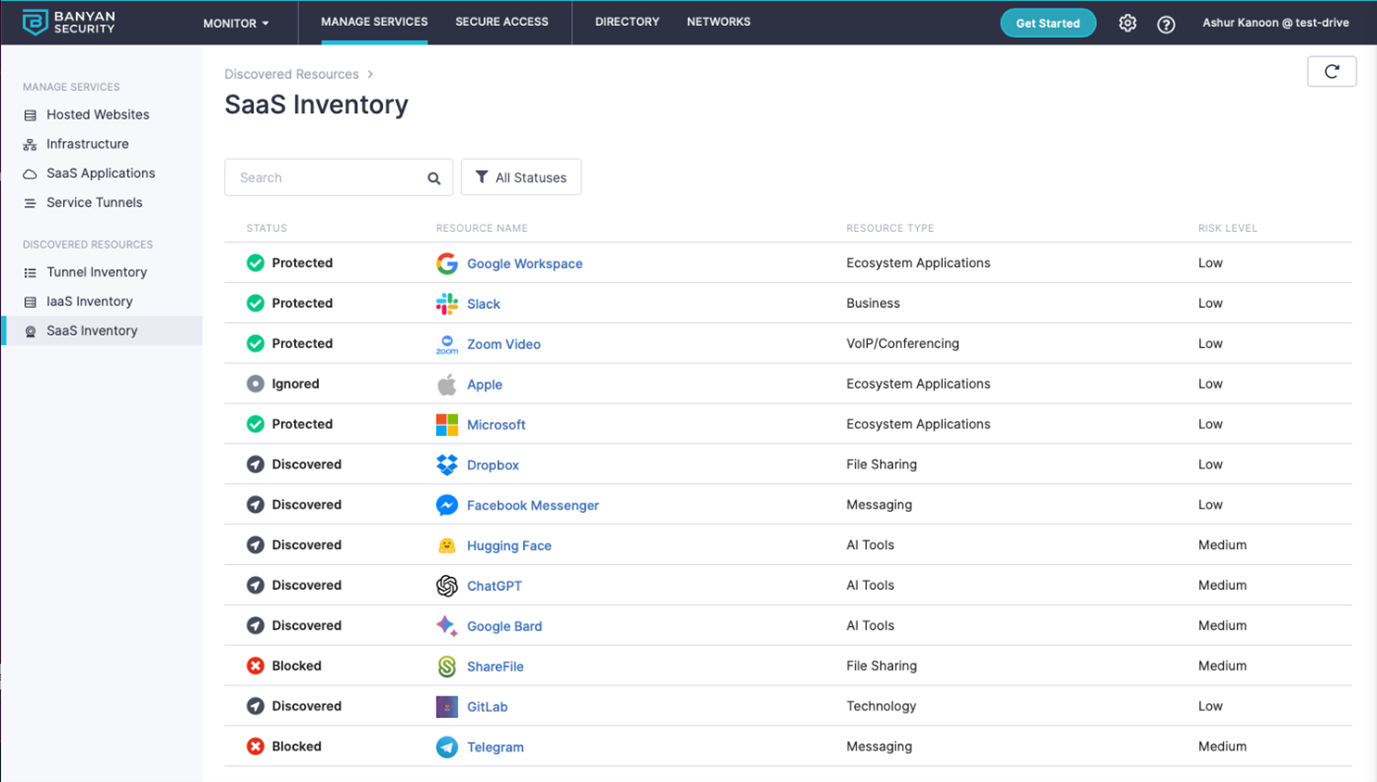The width and height of the screenshot is (1377, 782).
Task: Go to SaaS Applications in sidebar
Action: pos(100,173)
